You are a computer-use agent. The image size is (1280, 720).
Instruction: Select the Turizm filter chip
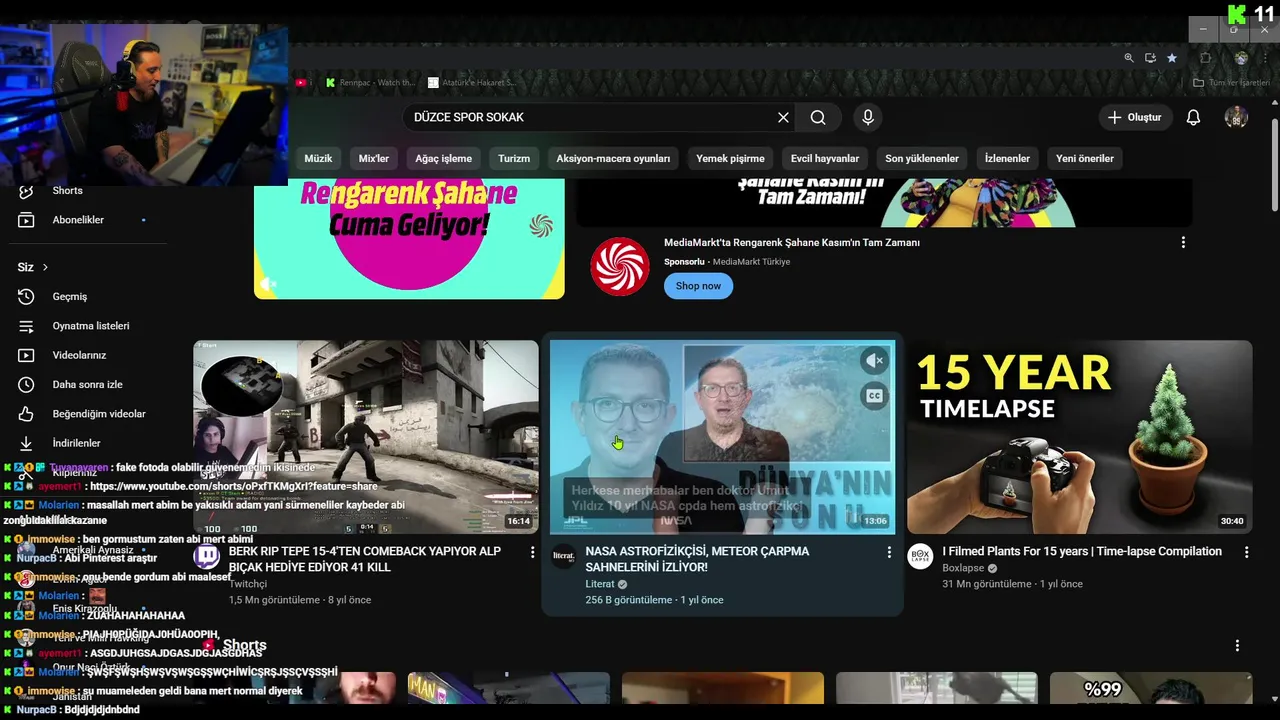tap(514, 158)
